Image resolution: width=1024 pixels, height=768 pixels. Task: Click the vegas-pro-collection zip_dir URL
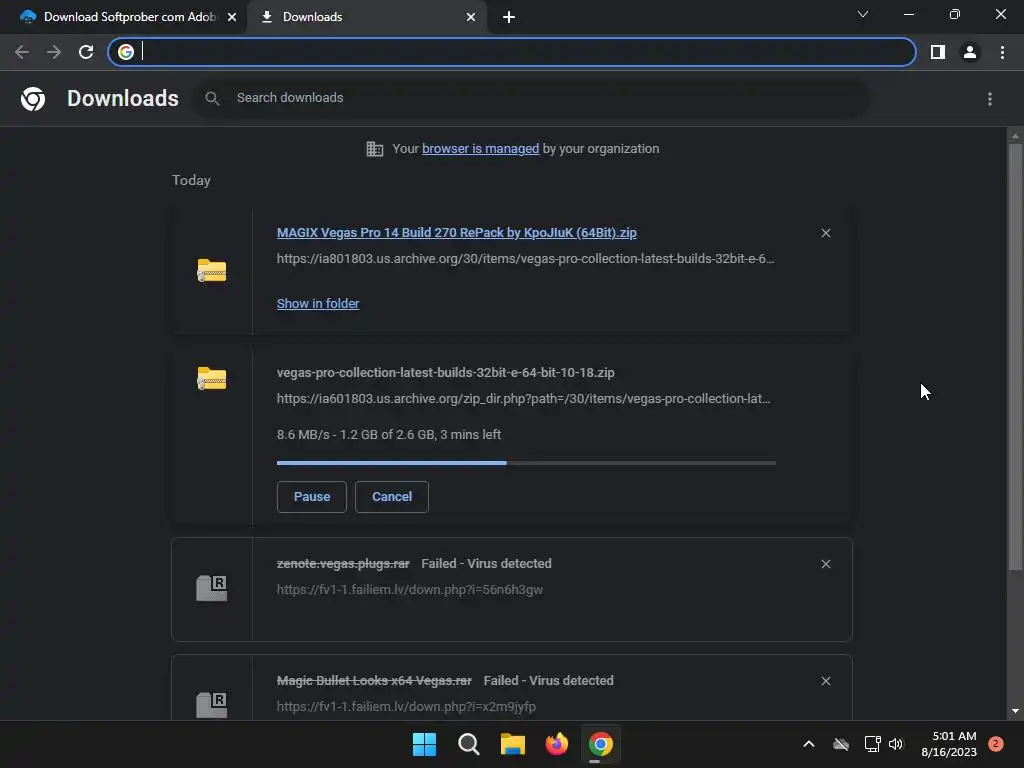(x=523, y=398)
